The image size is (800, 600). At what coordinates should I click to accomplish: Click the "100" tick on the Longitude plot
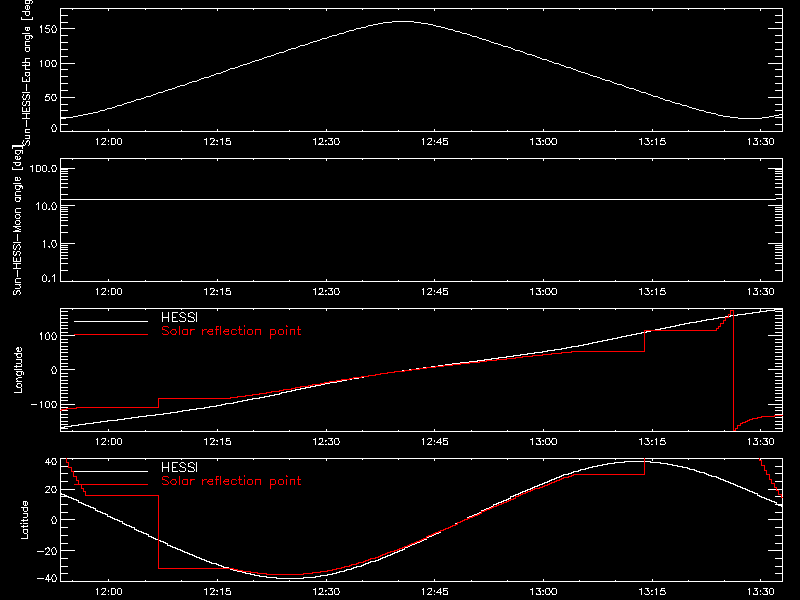click(x=48, y=336)
